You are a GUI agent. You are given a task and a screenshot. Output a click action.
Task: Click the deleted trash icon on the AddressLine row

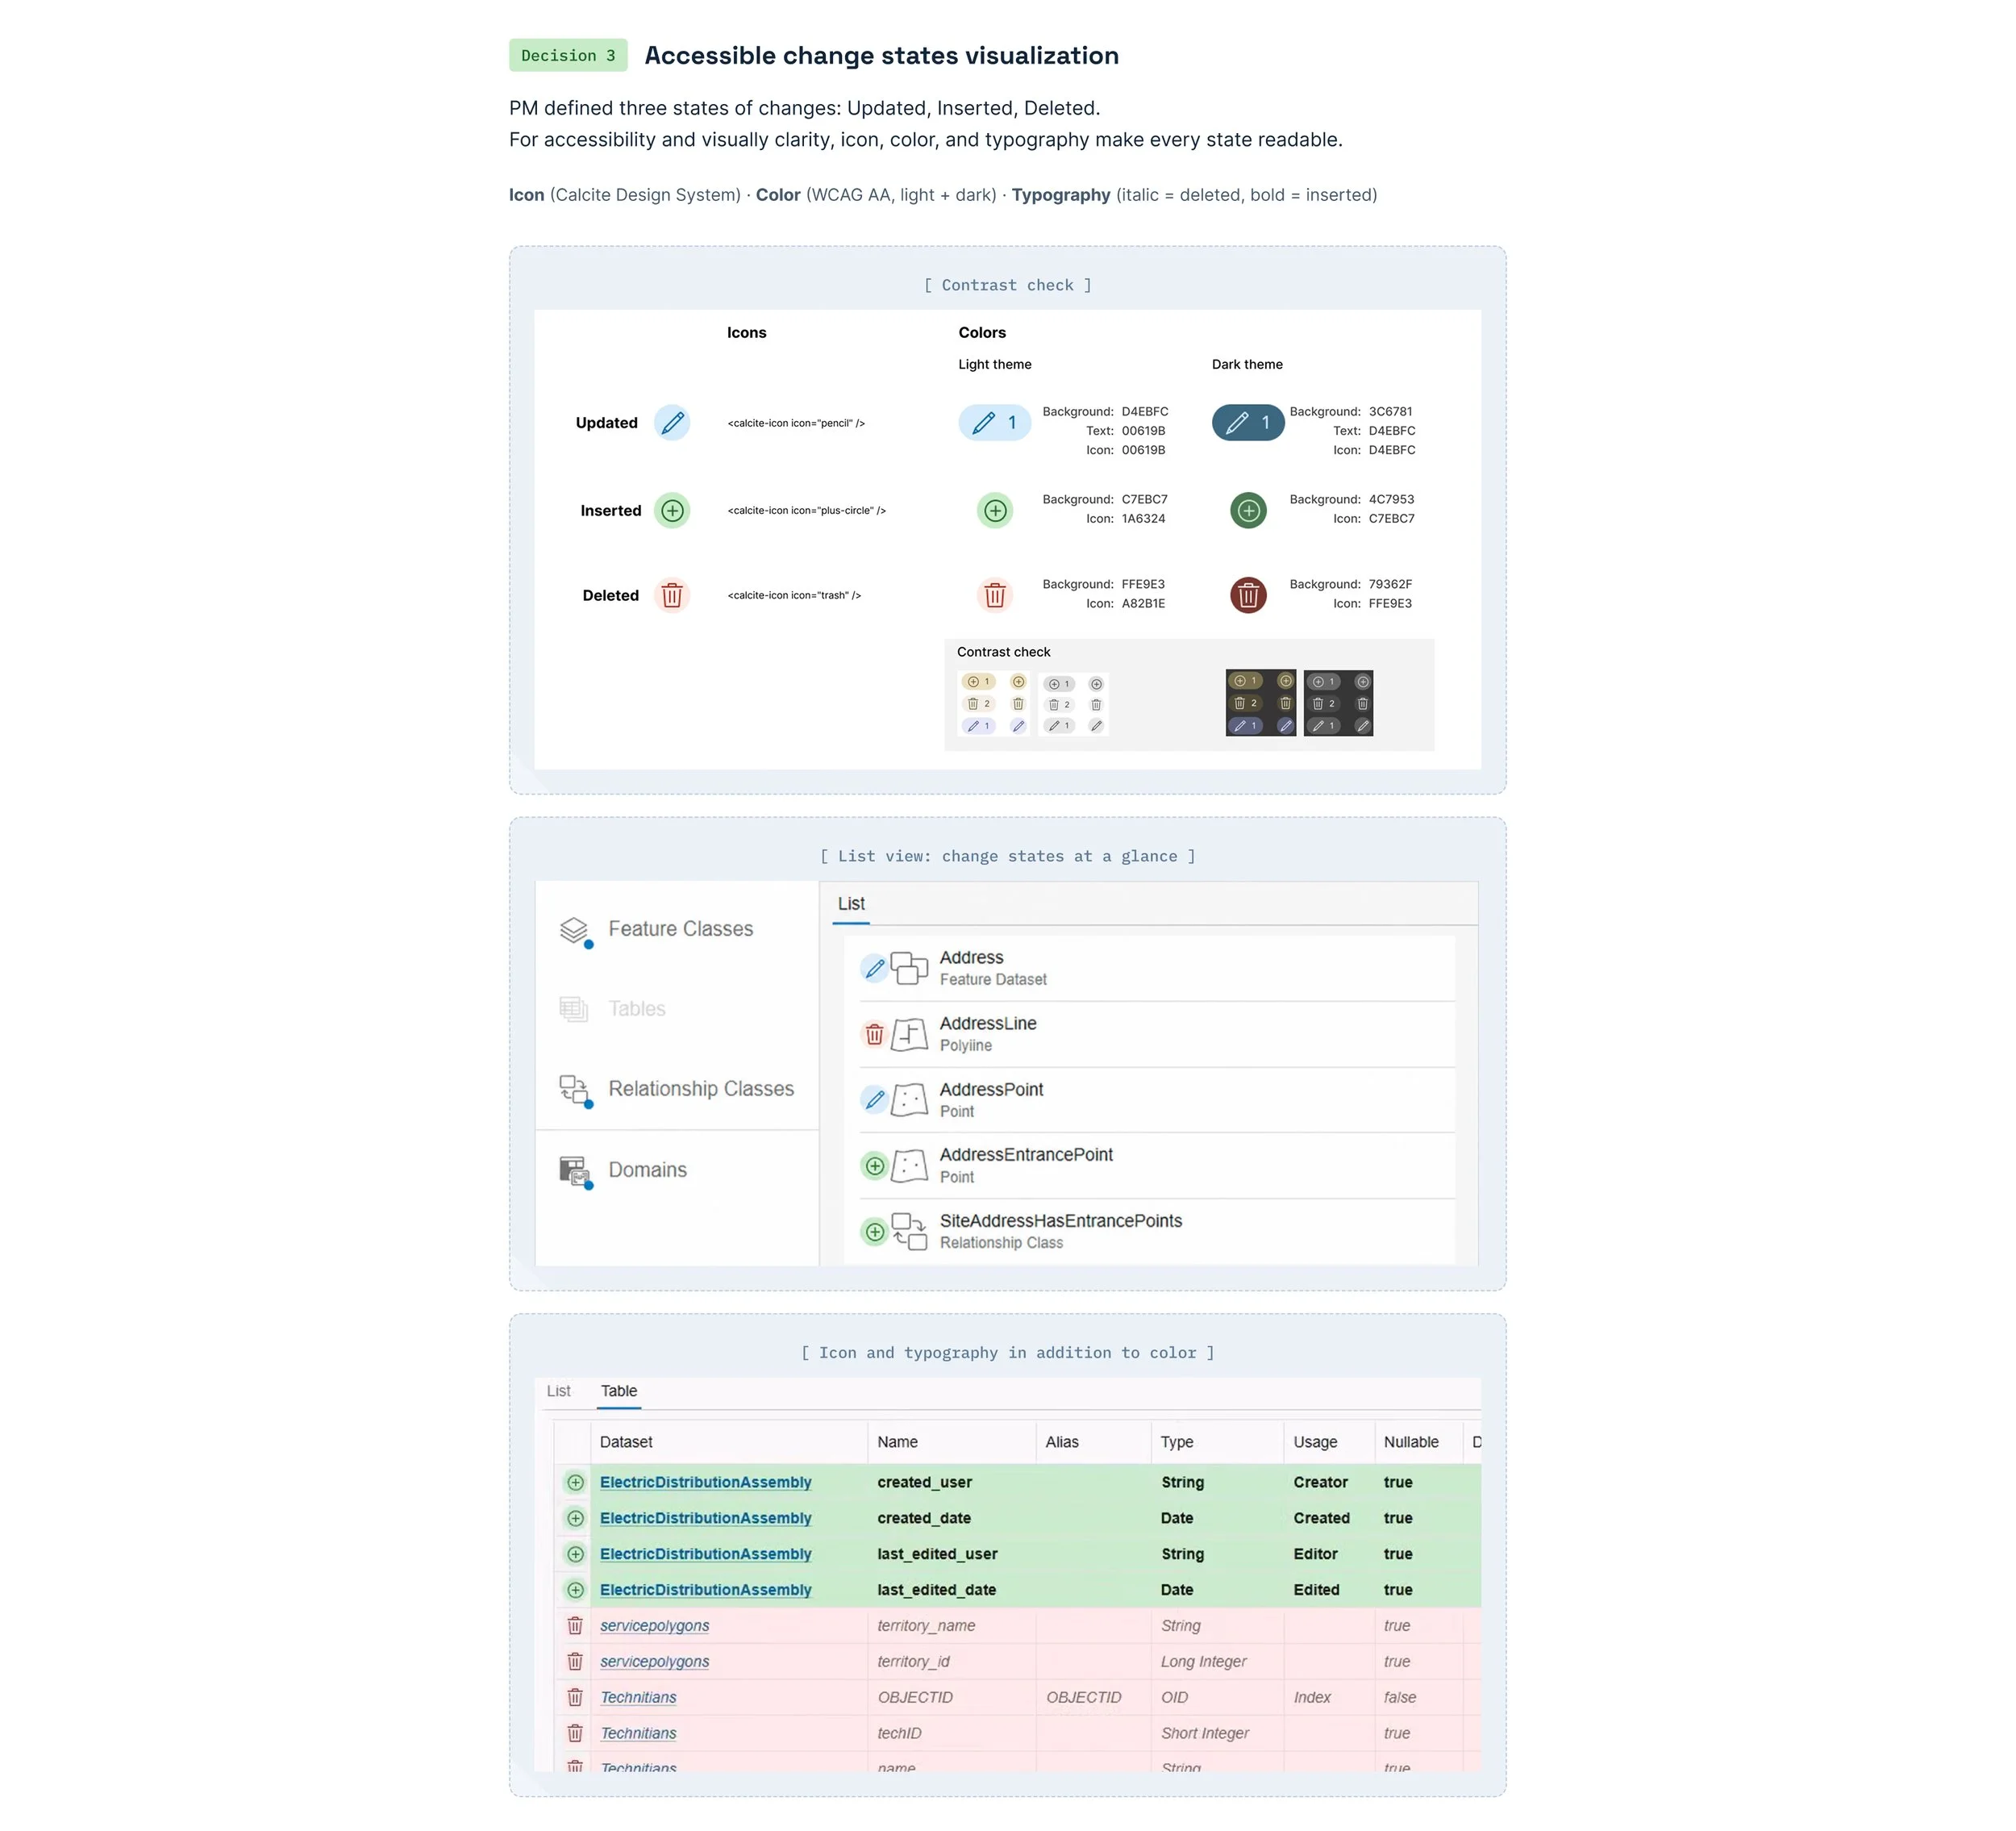tap(875, 1035)
